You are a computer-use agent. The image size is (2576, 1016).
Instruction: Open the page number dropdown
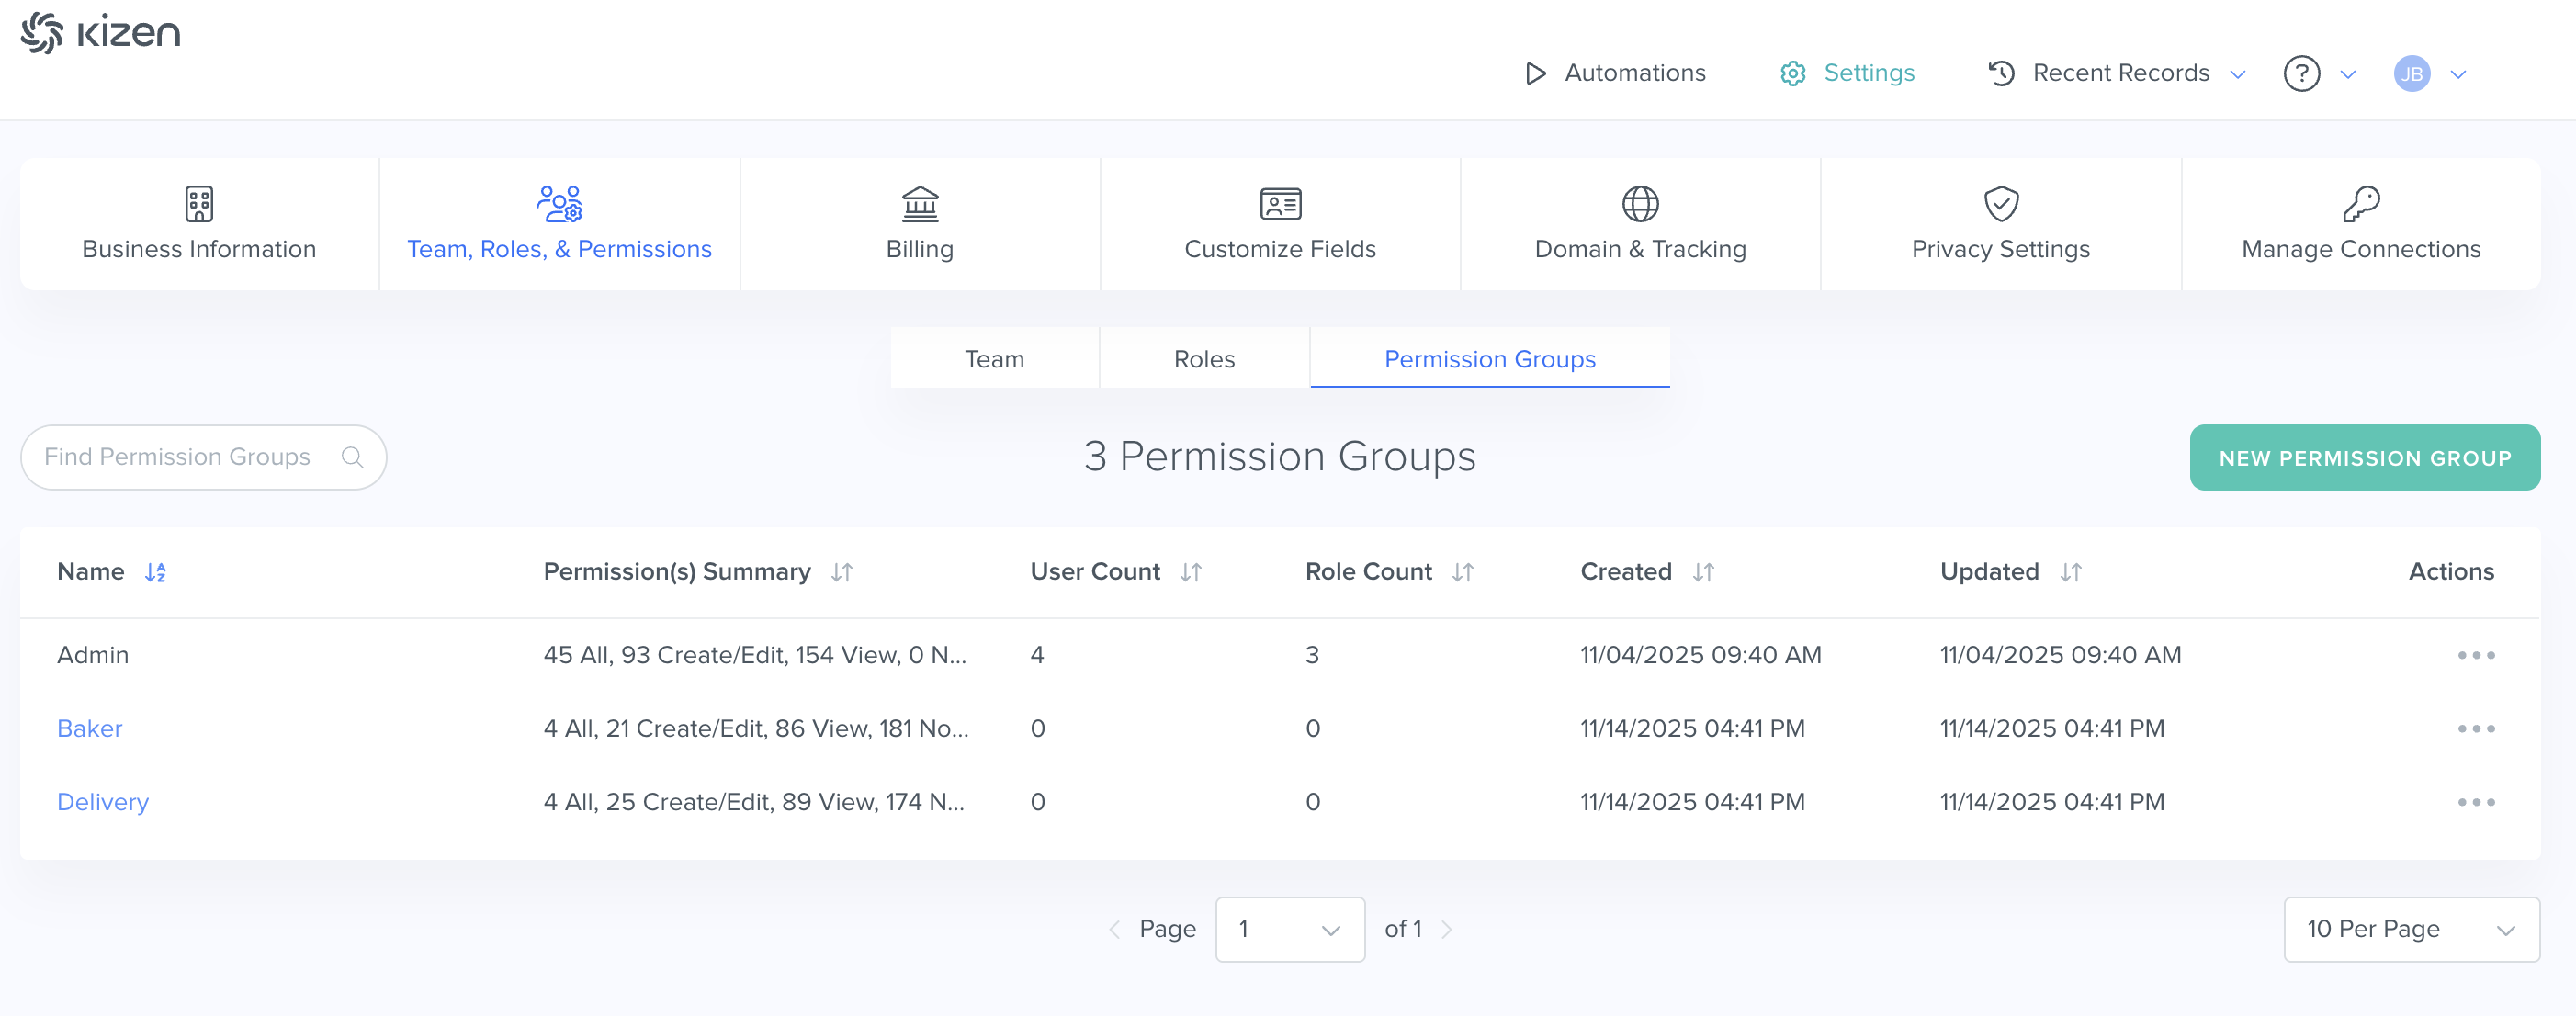click(x=1289, y=929)
